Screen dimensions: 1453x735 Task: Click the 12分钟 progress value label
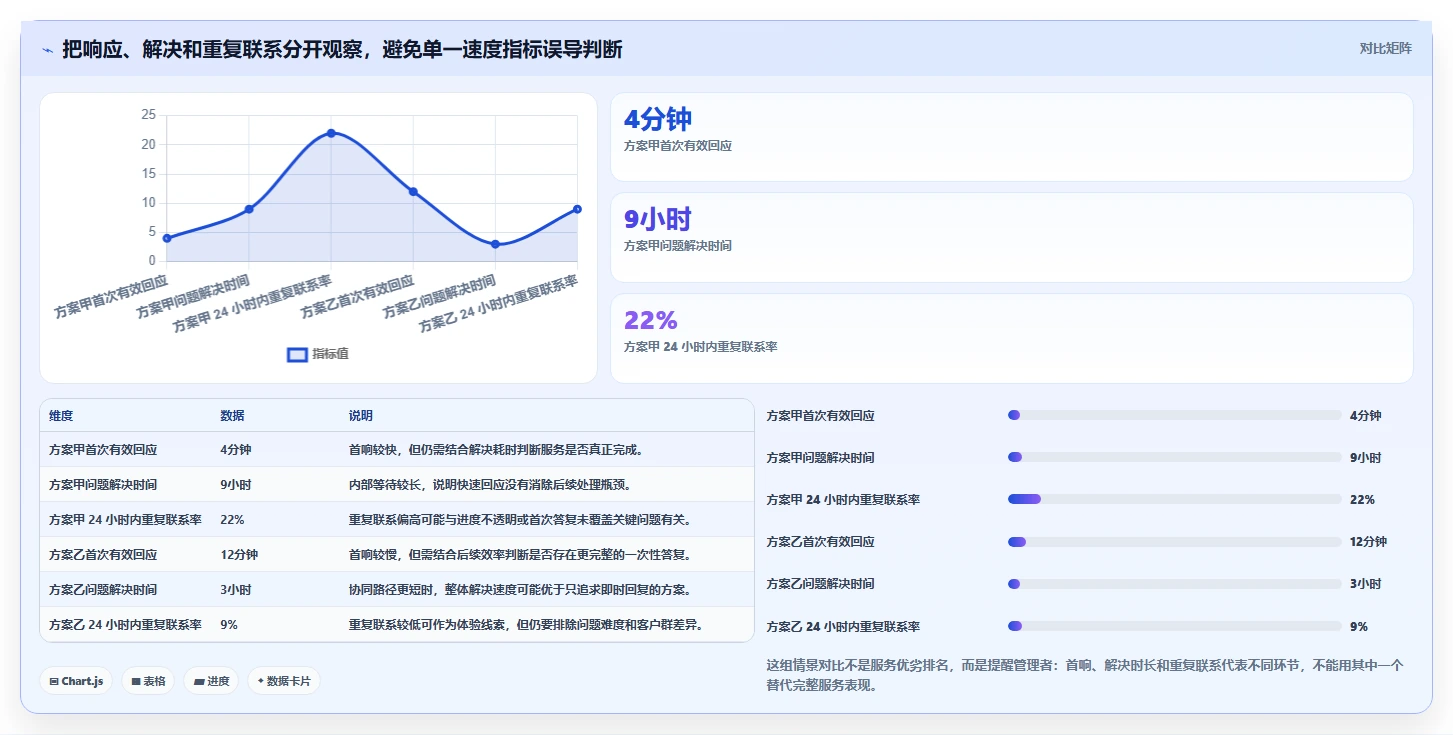1368,542
